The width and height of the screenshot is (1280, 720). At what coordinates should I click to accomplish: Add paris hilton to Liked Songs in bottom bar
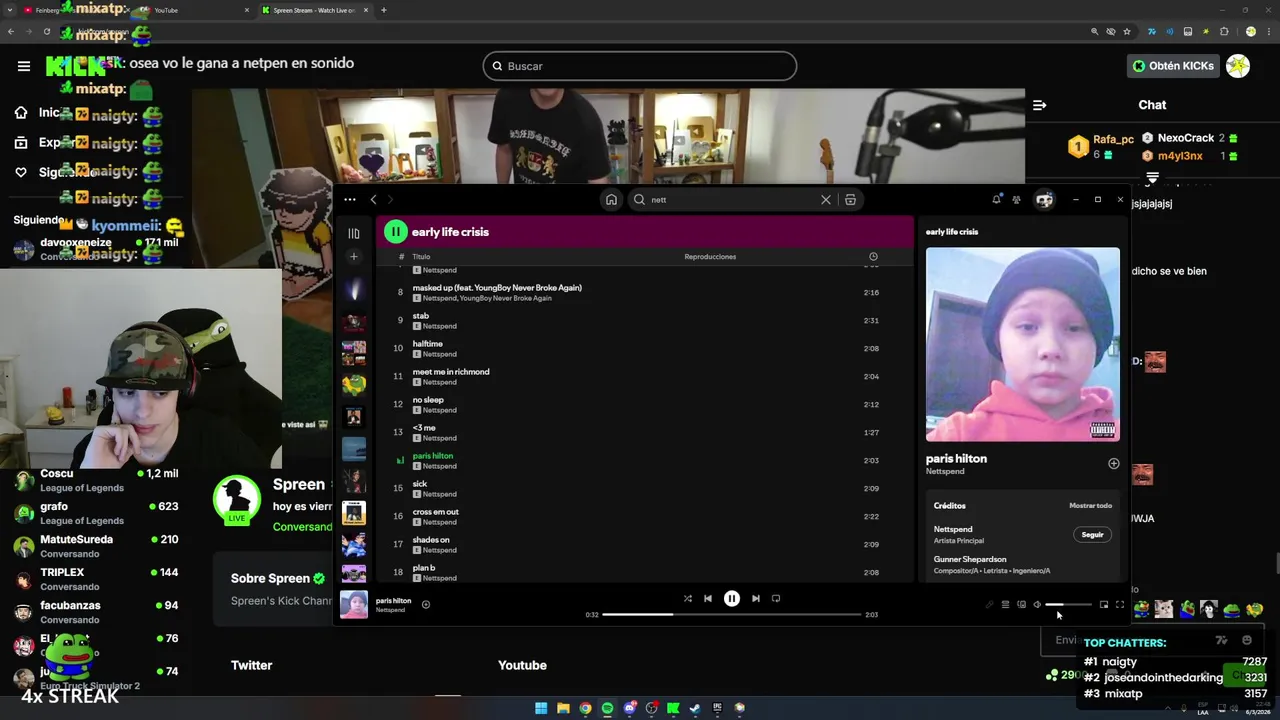pyautogui.click(x=425, y=604)
